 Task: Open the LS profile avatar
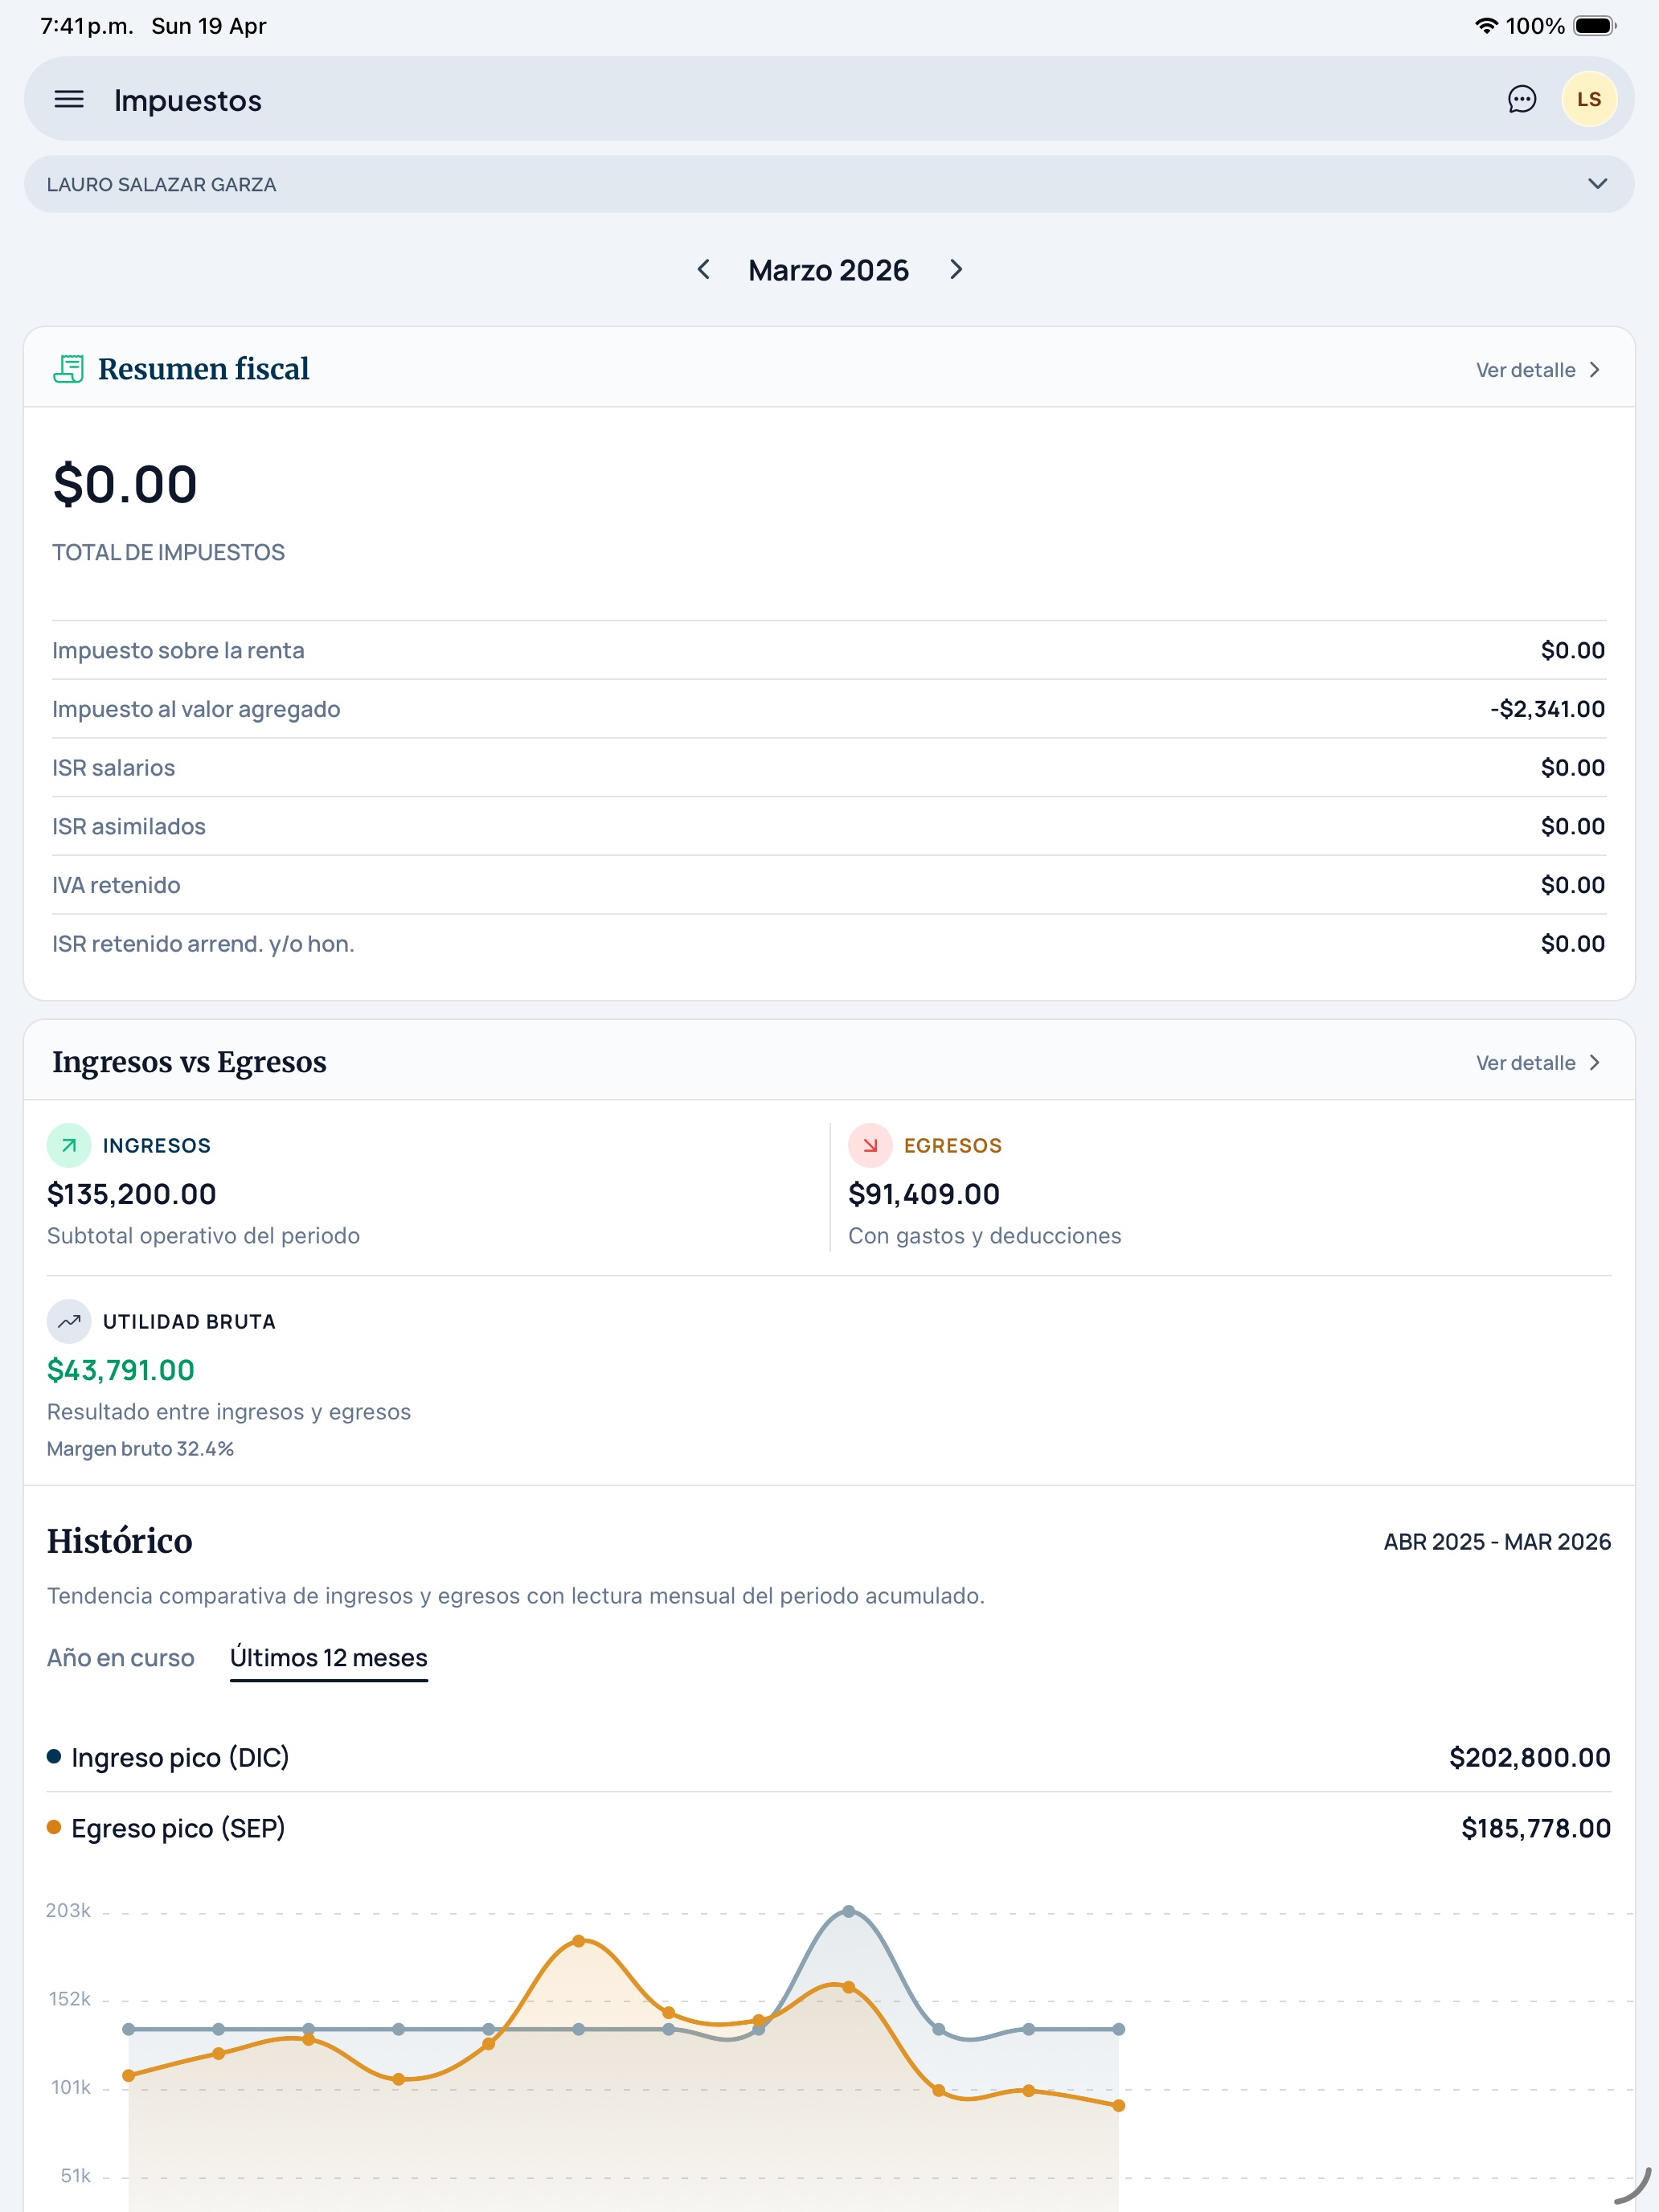[x=1588, y=99]
